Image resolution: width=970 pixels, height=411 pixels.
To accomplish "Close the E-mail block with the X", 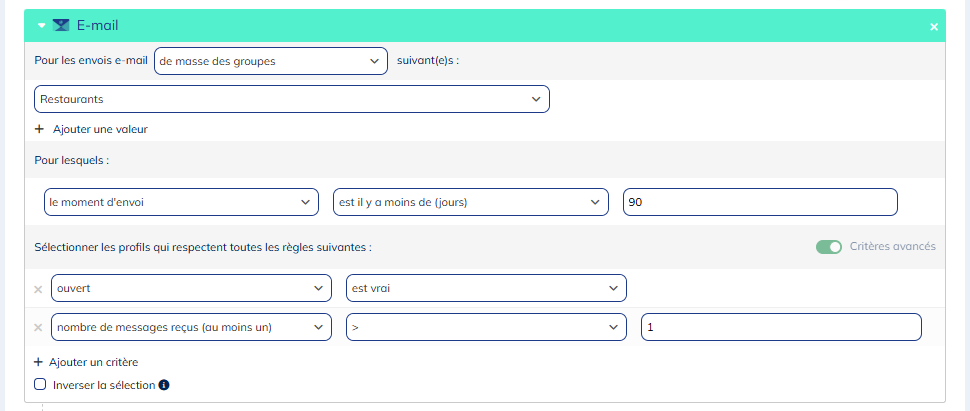I will (x=934, y=27).
